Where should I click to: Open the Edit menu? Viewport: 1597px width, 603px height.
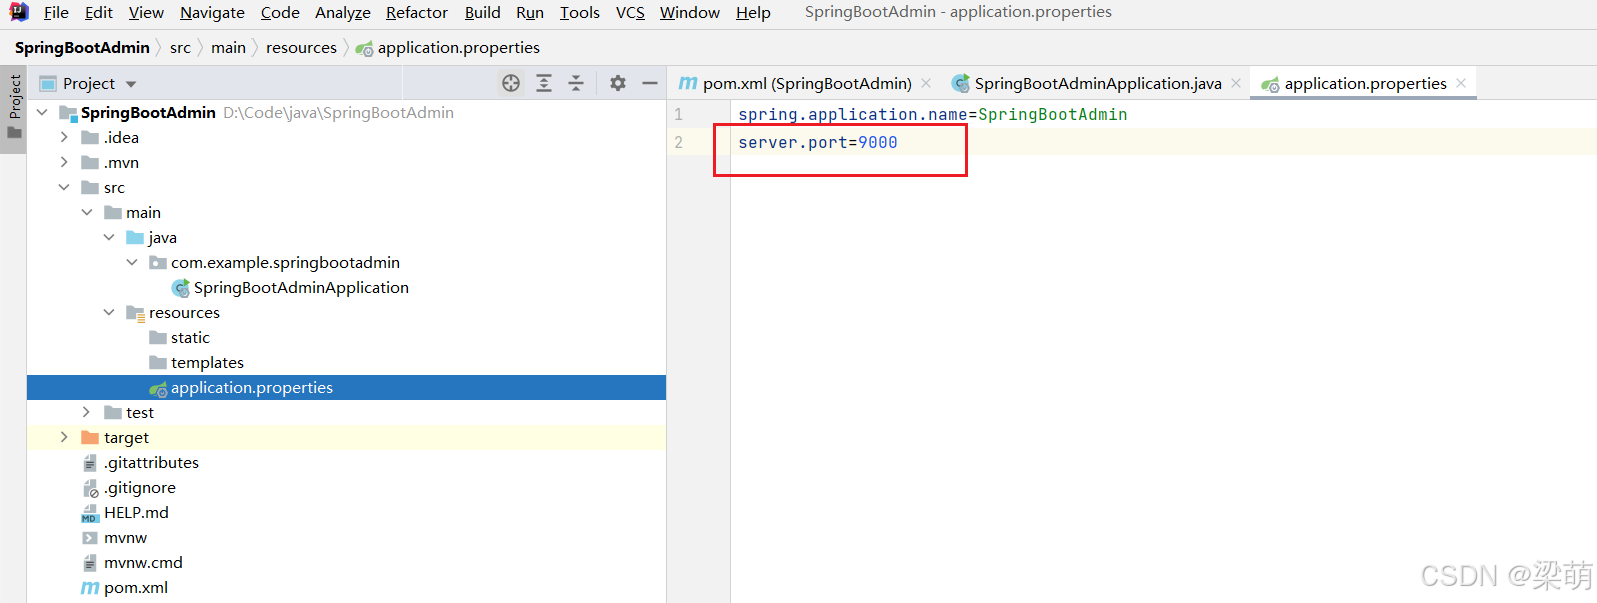pos(98,12)
